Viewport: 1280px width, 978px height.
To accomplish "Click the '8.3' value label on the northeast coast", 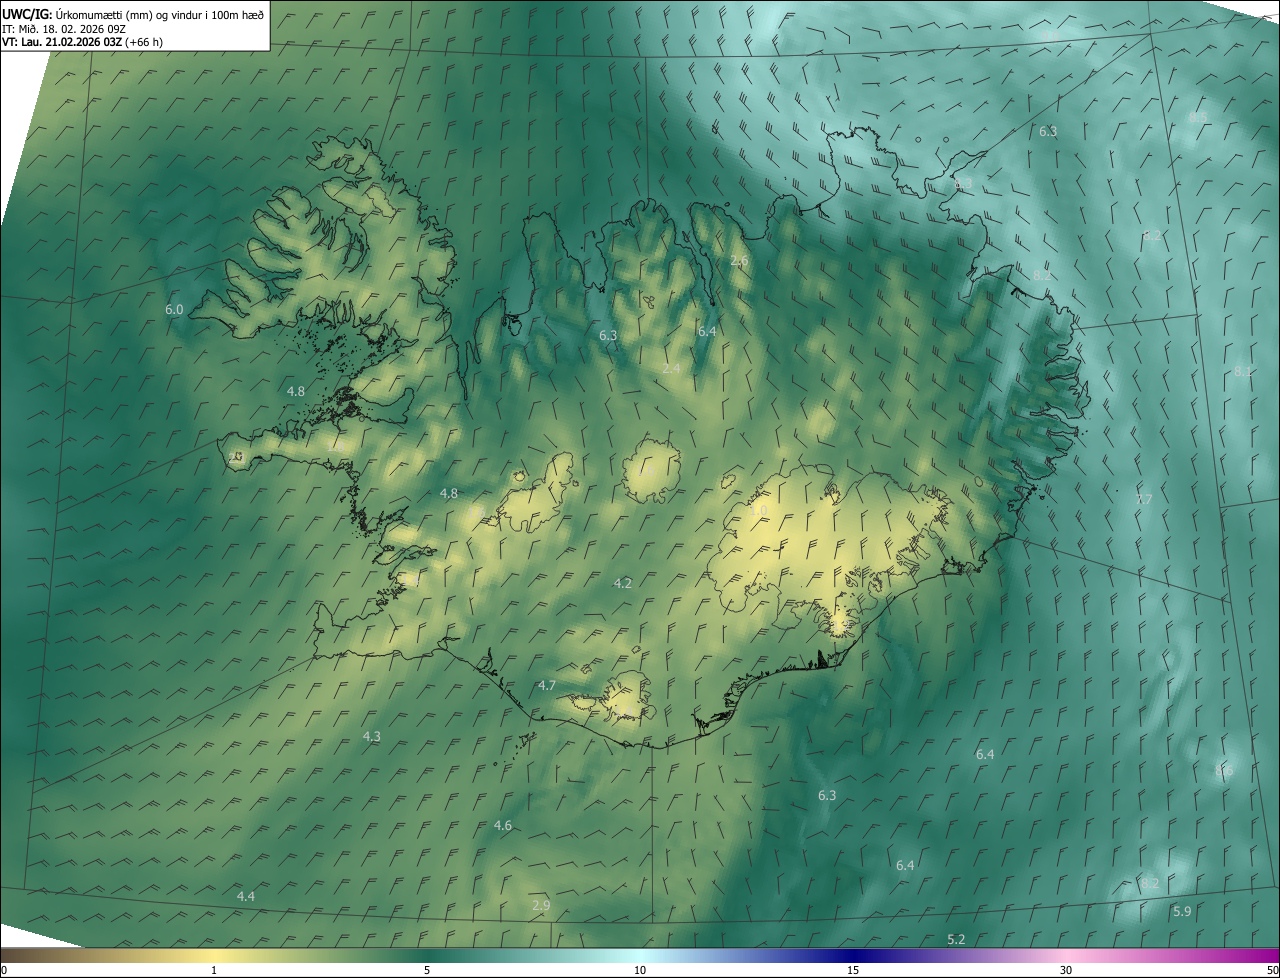I will point(963,184).
